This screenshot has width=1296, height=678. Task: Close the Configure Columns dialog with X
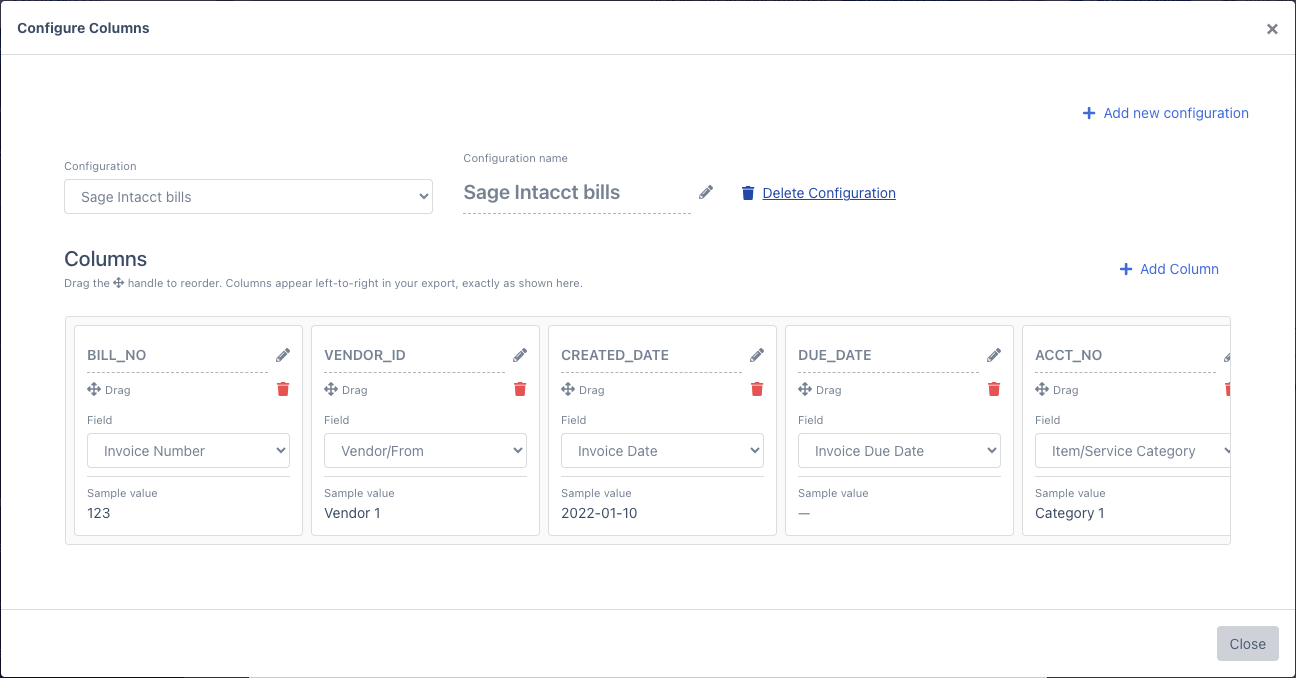point(1272,29)
